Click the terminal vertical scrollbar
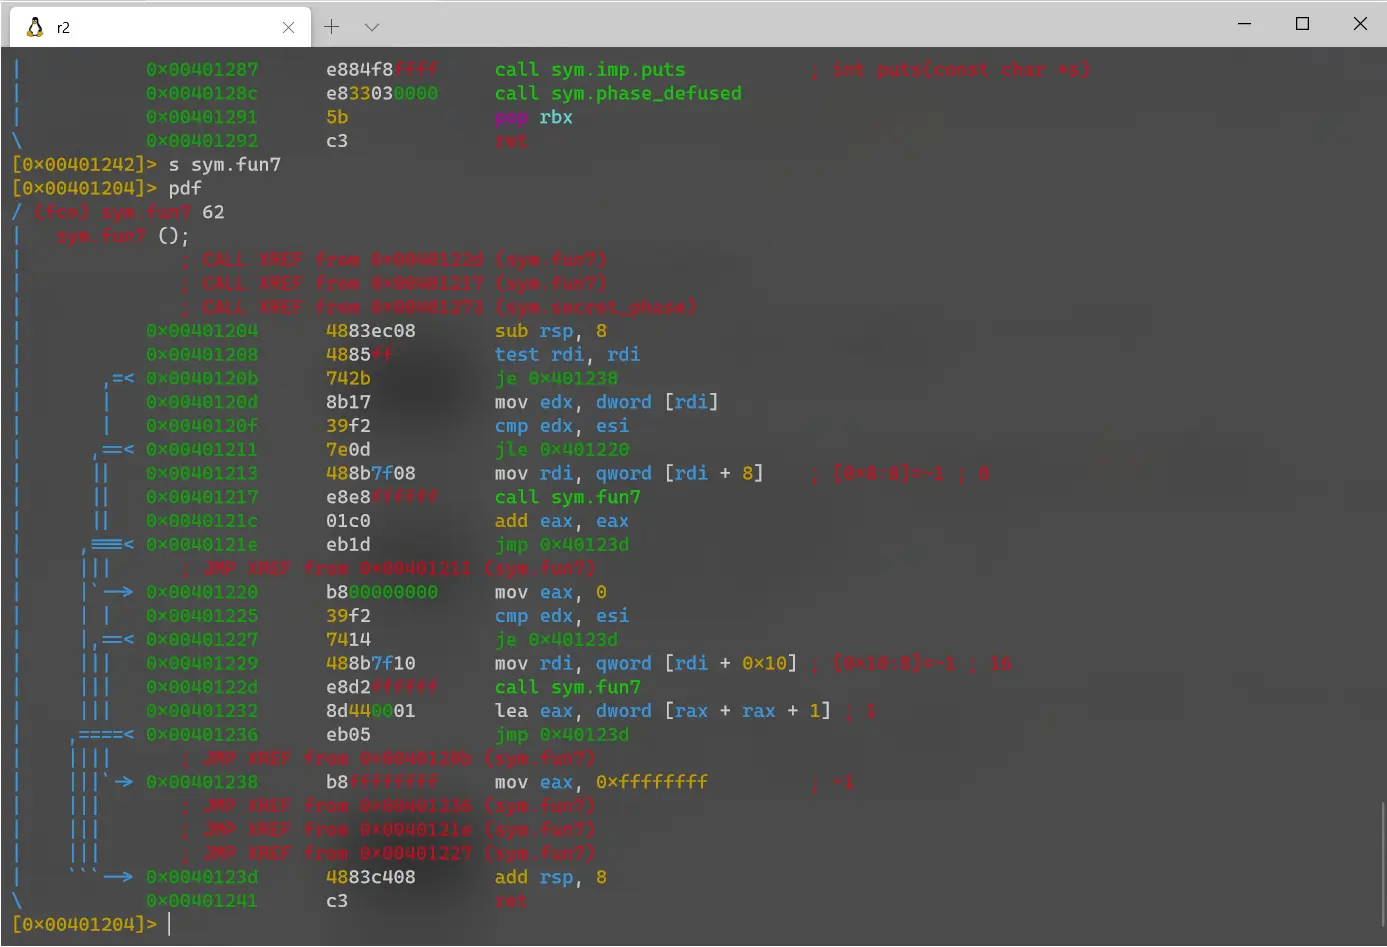The height and width of the screenshot is (947, 1387). pyautogui.click(x=1381, y=864)
